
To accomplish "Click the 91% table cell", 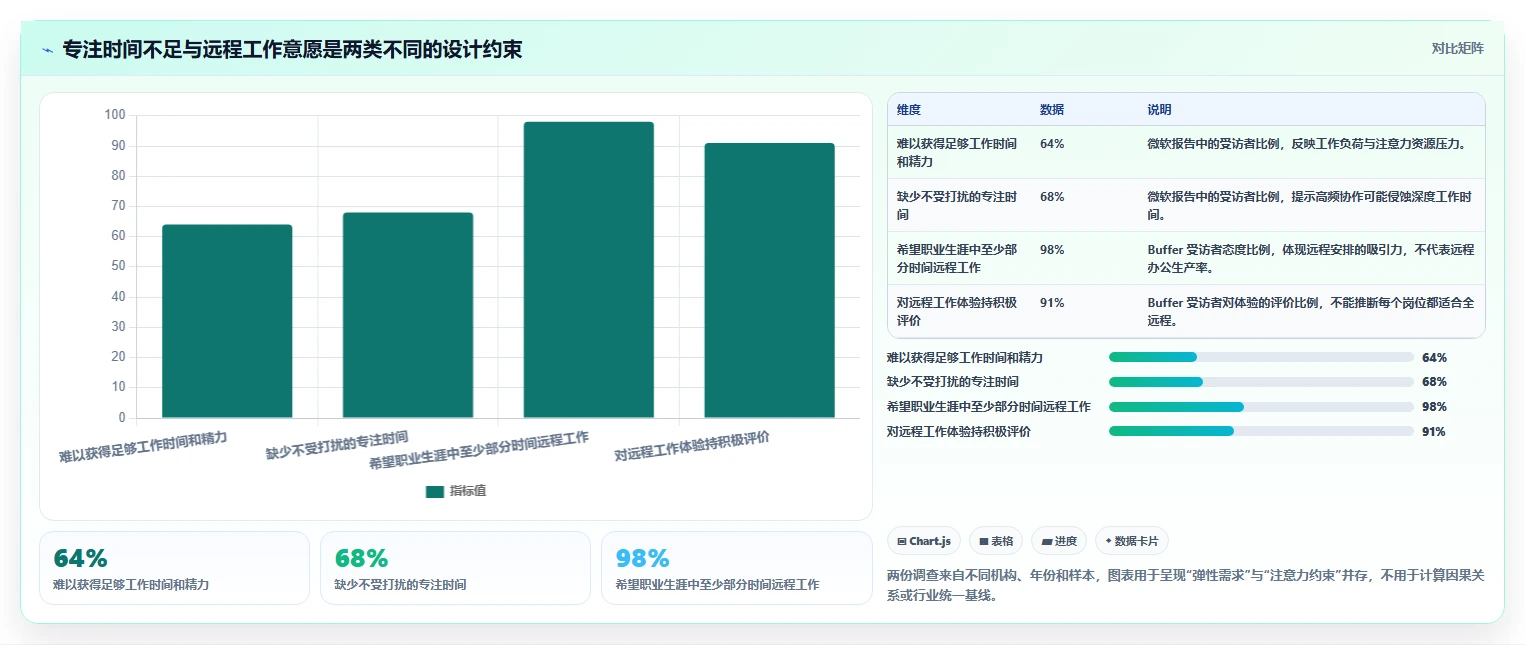I will [x=1052, y=302].
